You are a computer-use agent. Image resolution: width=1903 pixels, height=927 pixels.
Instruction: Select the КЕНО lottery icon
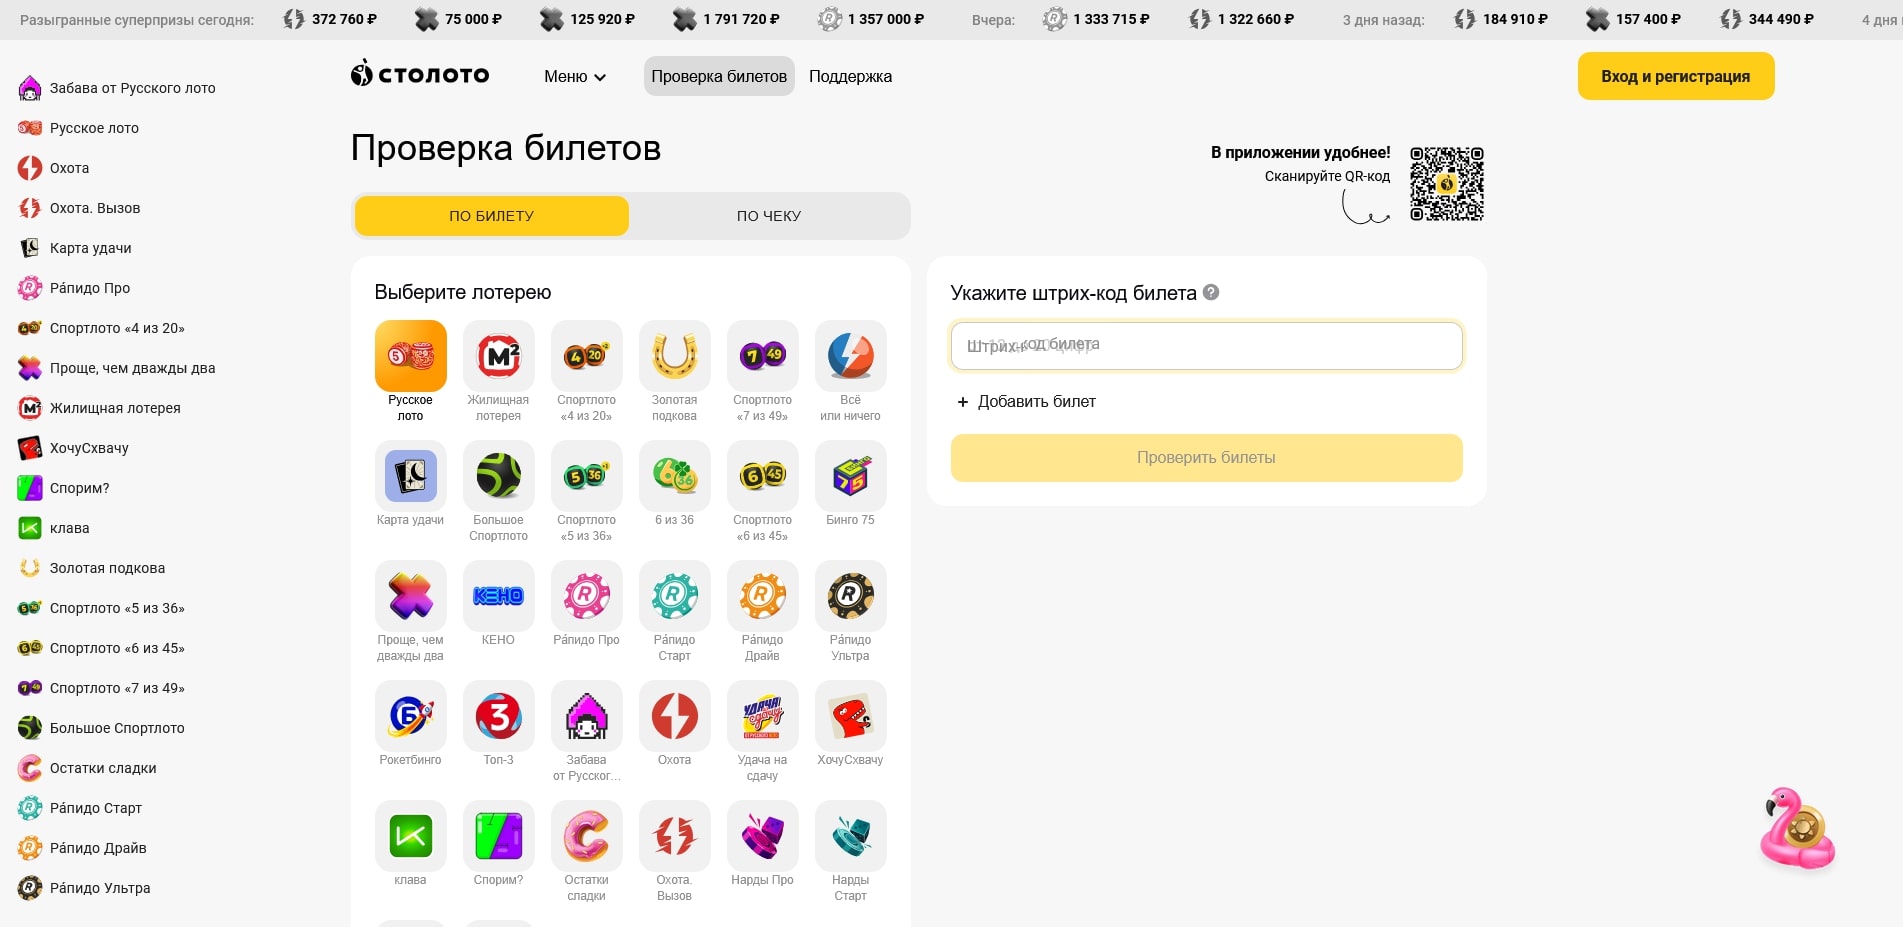click(x=498, y=596)
